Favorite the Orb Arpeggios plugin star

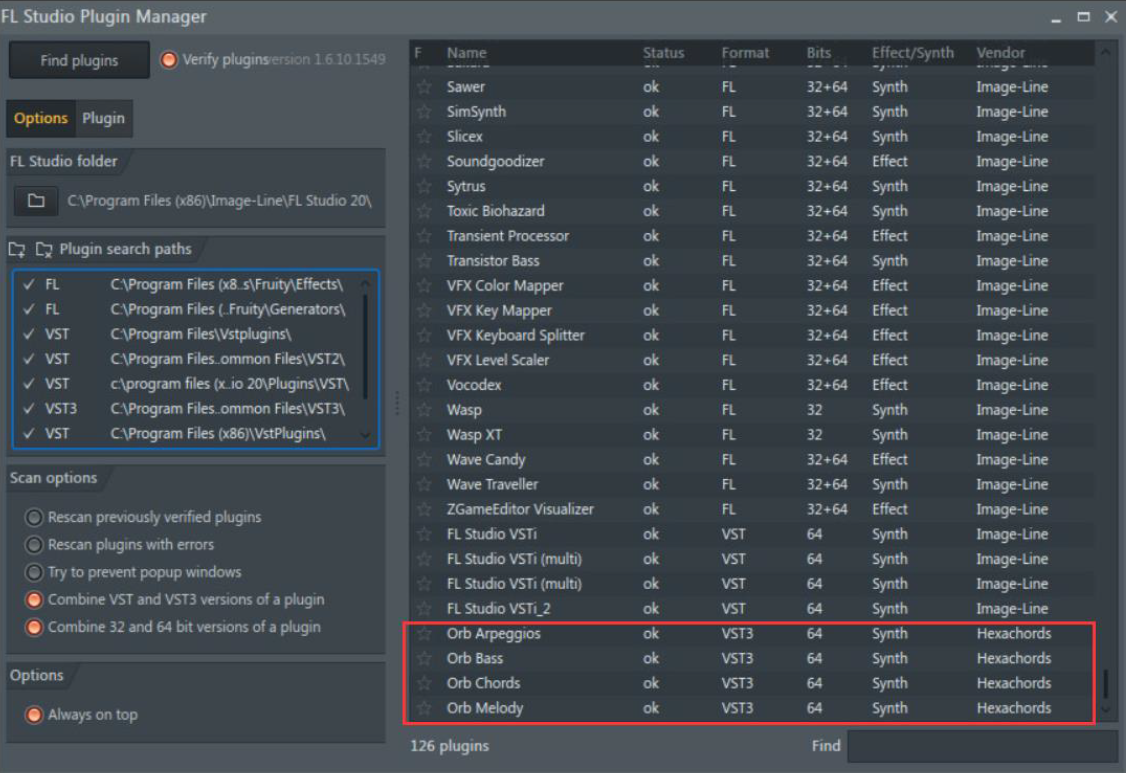point(425,634)
